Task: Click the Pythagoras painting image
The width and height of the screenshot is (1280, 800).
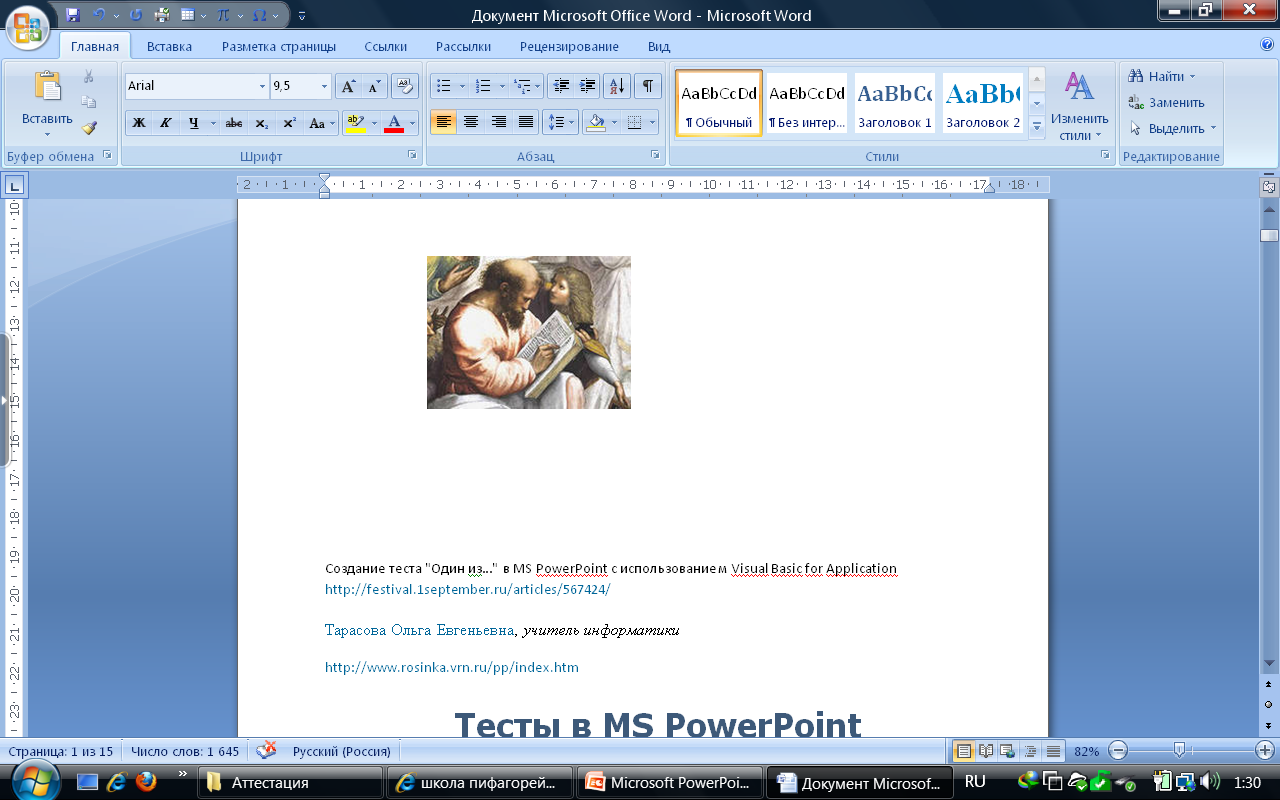Action: (x=529, y=332)
